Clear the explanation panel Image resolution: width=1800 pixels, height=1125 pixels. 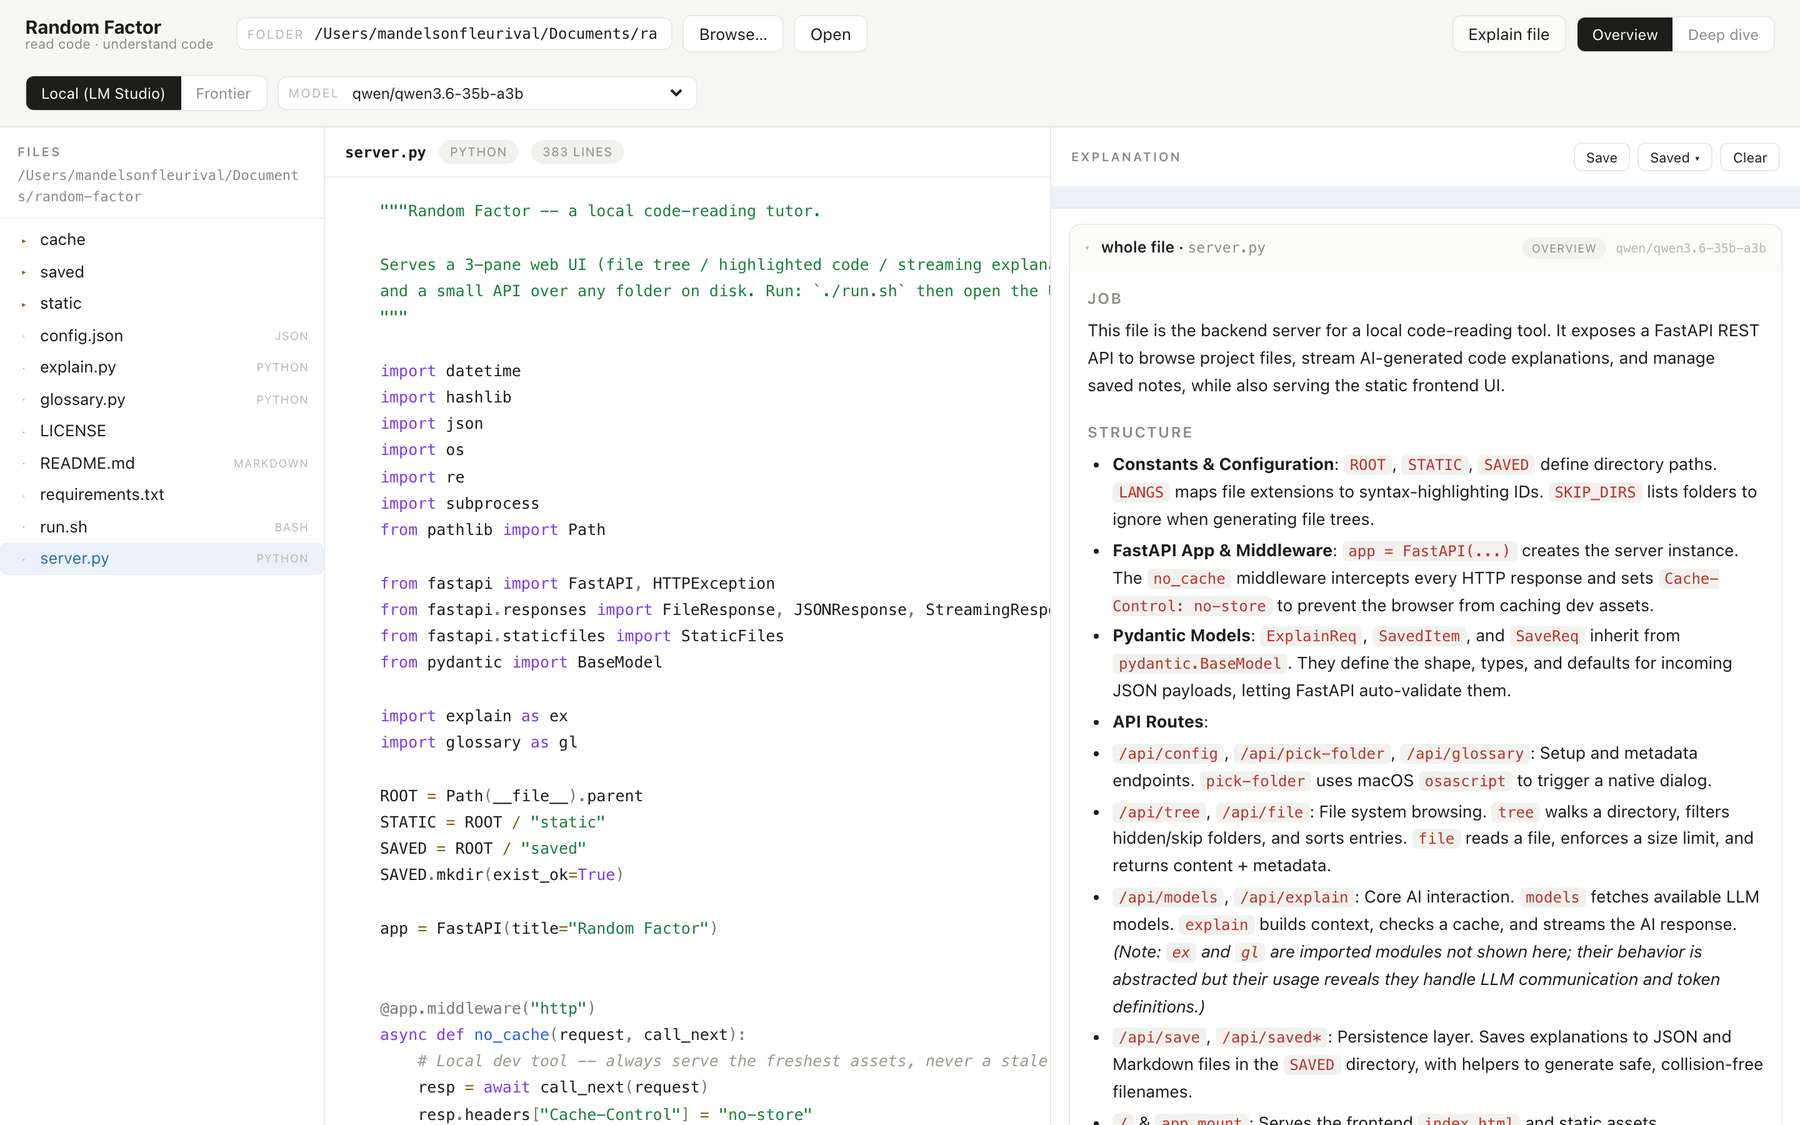[x=1749, y=157]
